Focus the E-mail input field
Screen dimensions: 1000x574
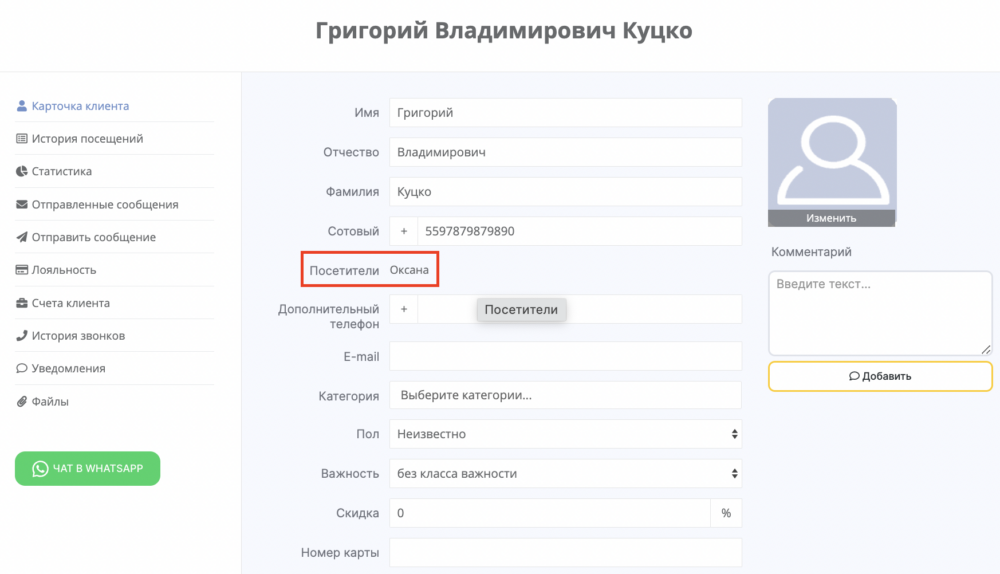[566, 357]
